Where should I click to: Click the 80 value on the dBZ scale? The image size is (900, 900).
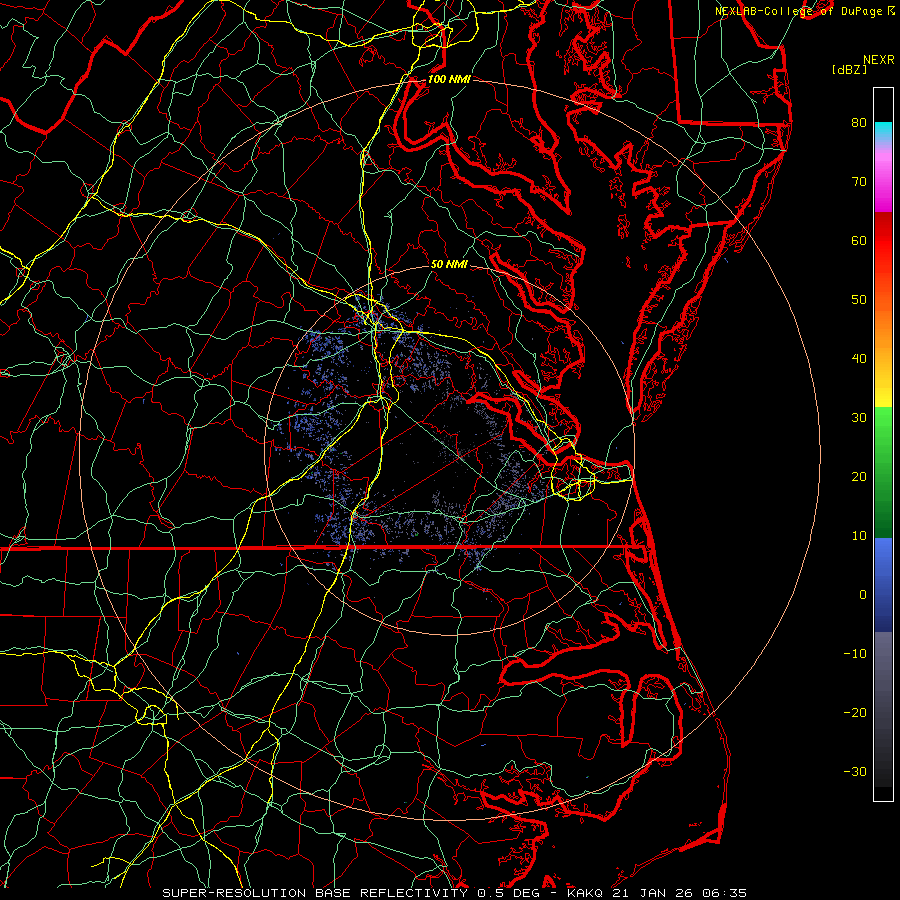(858, 123)
